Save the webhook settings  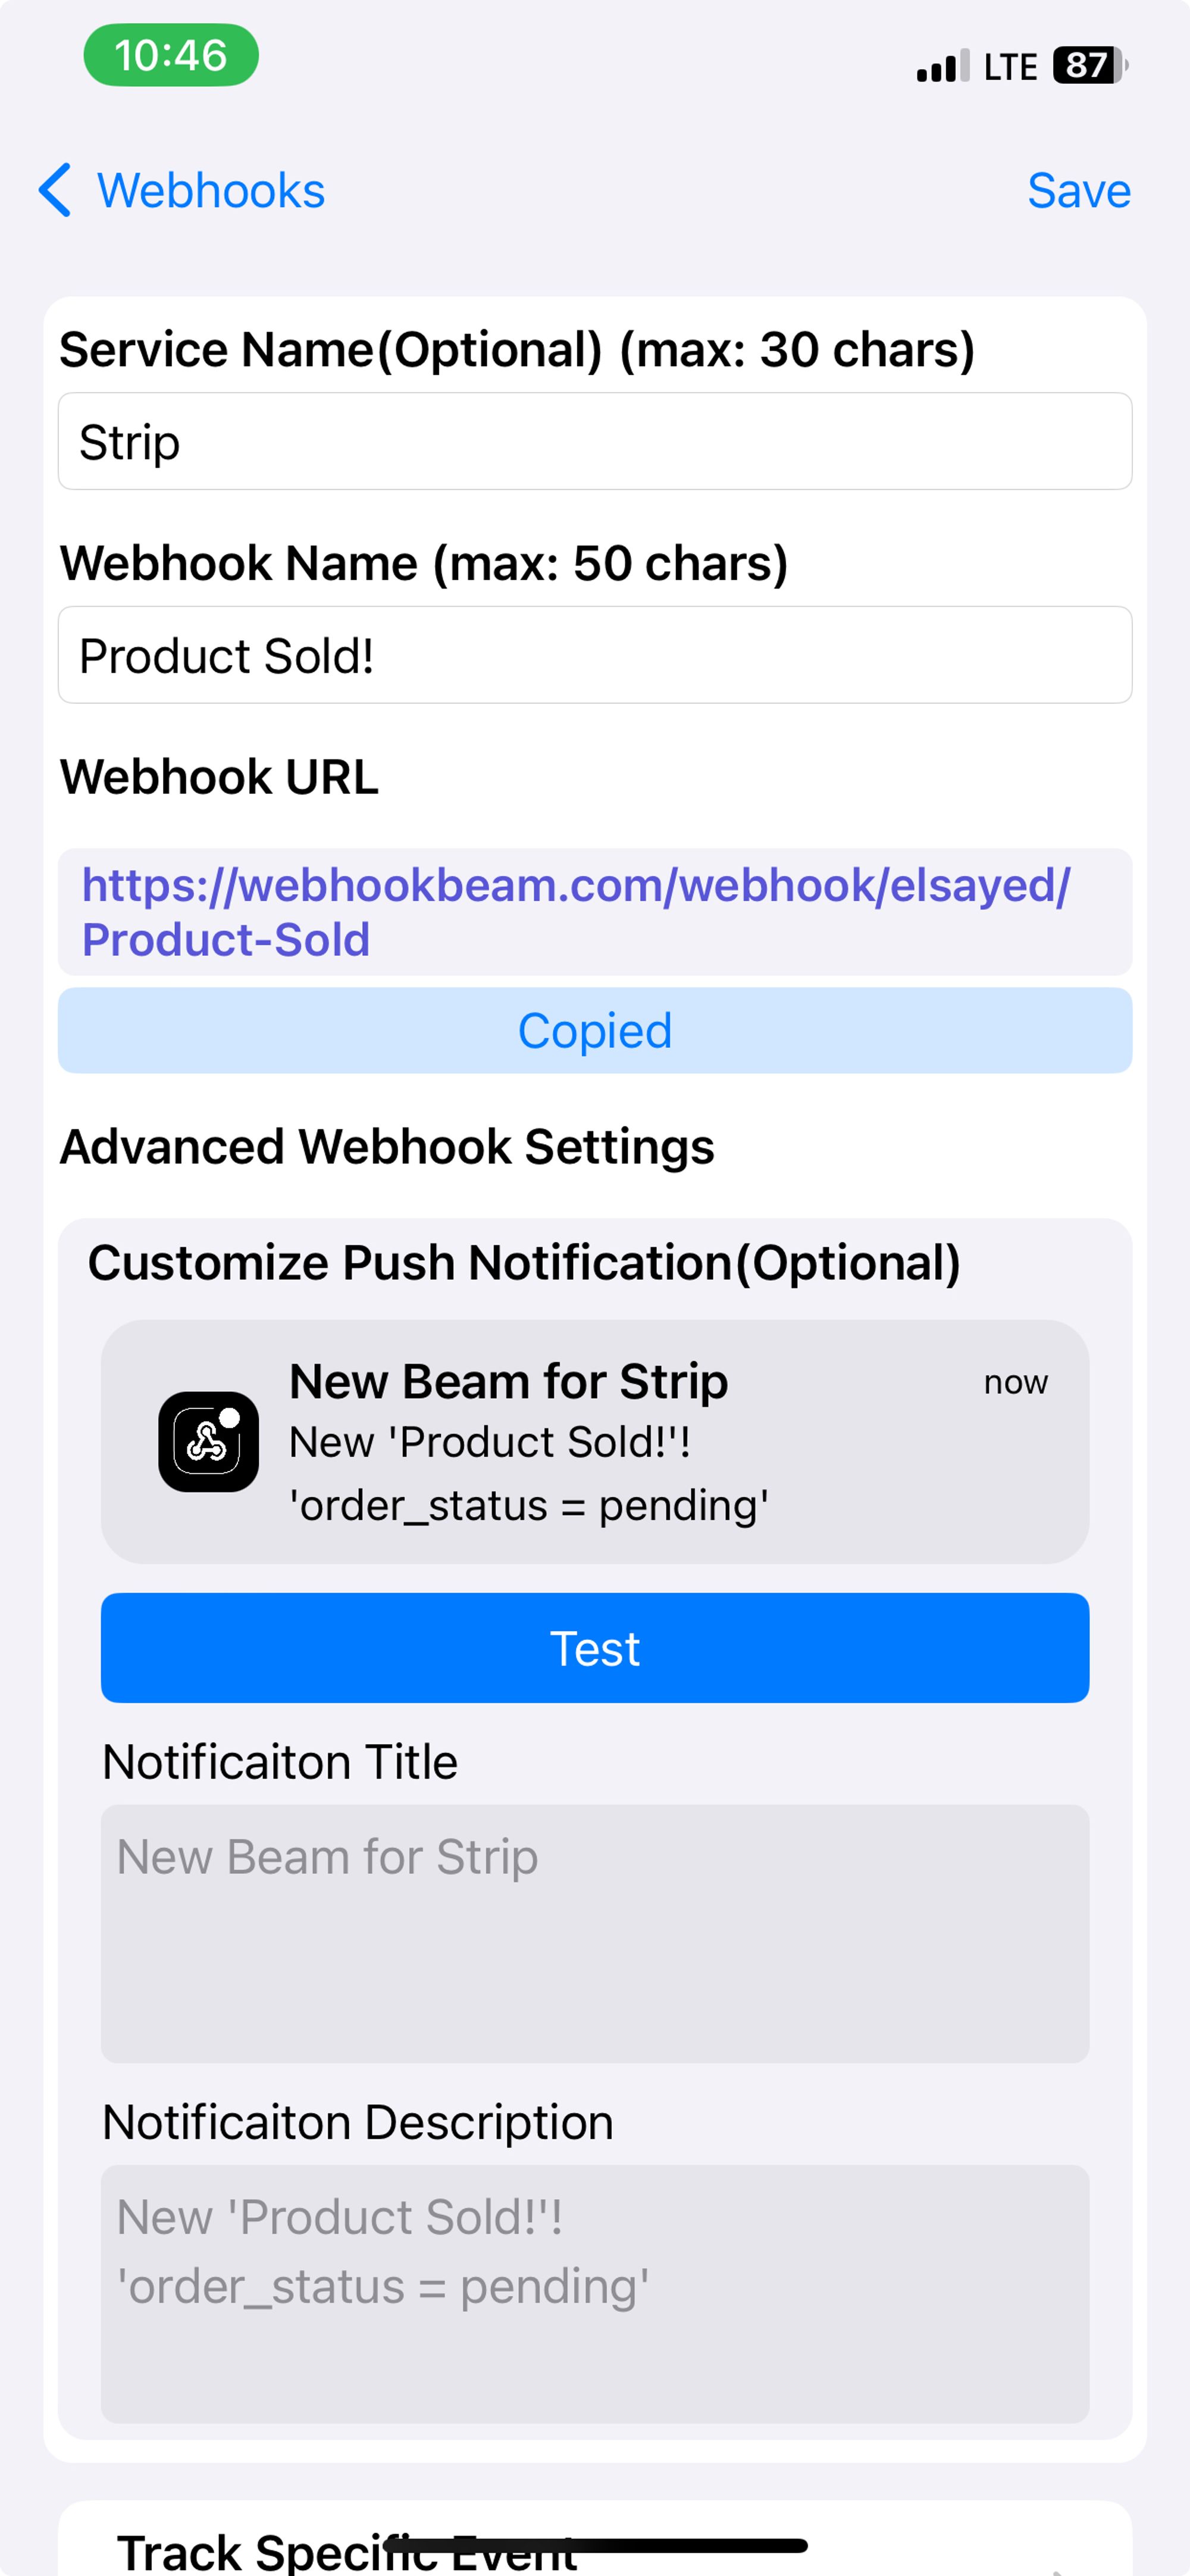(x=1079, y=190)
